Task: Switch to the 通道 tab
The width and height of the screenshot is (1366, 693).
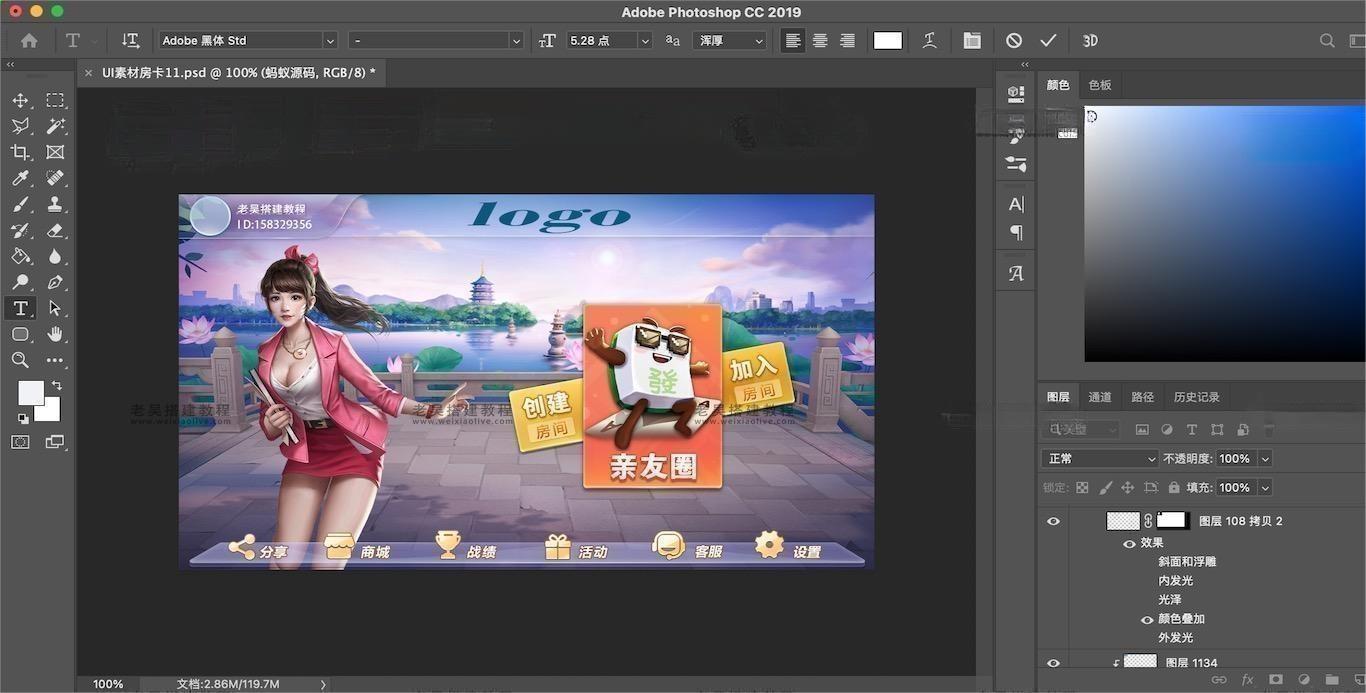Action: (x=1100, y=397)
